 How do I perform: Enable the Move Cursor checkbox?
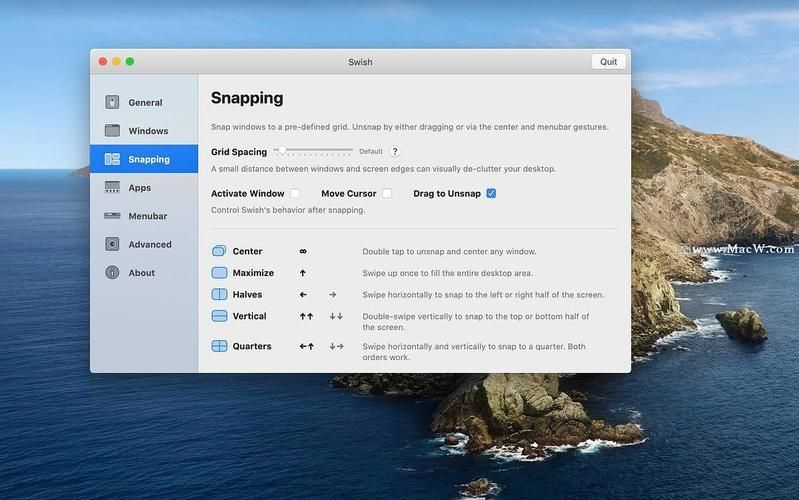pyautogui.click(x=387, y=193)
